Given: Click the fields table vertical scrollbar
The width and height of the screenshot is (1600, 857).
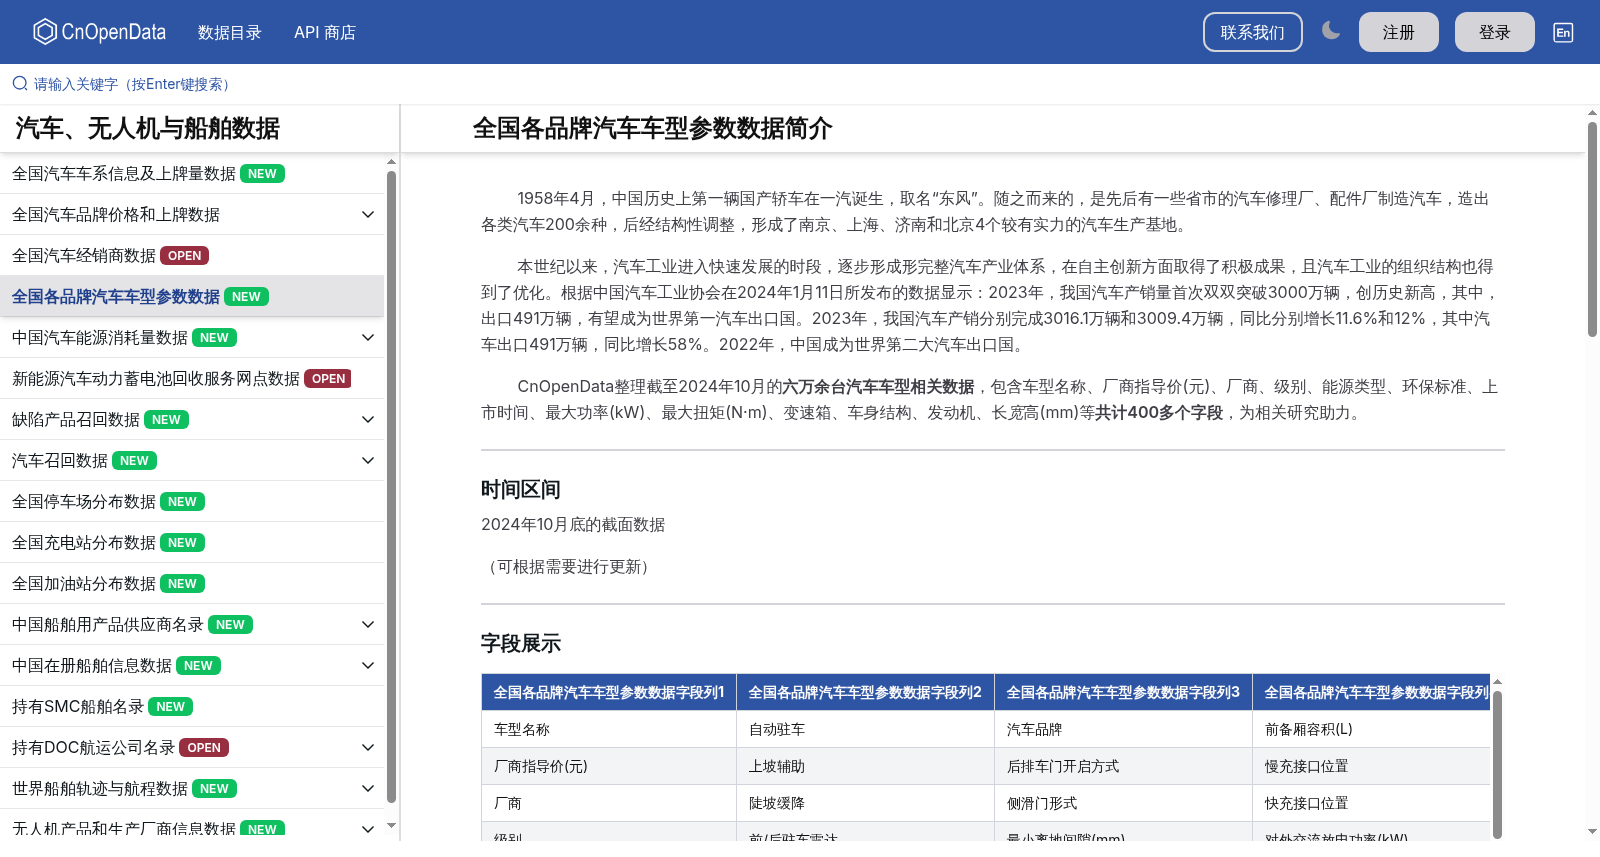Looking at the screenshot, I should click(1497, 763).
